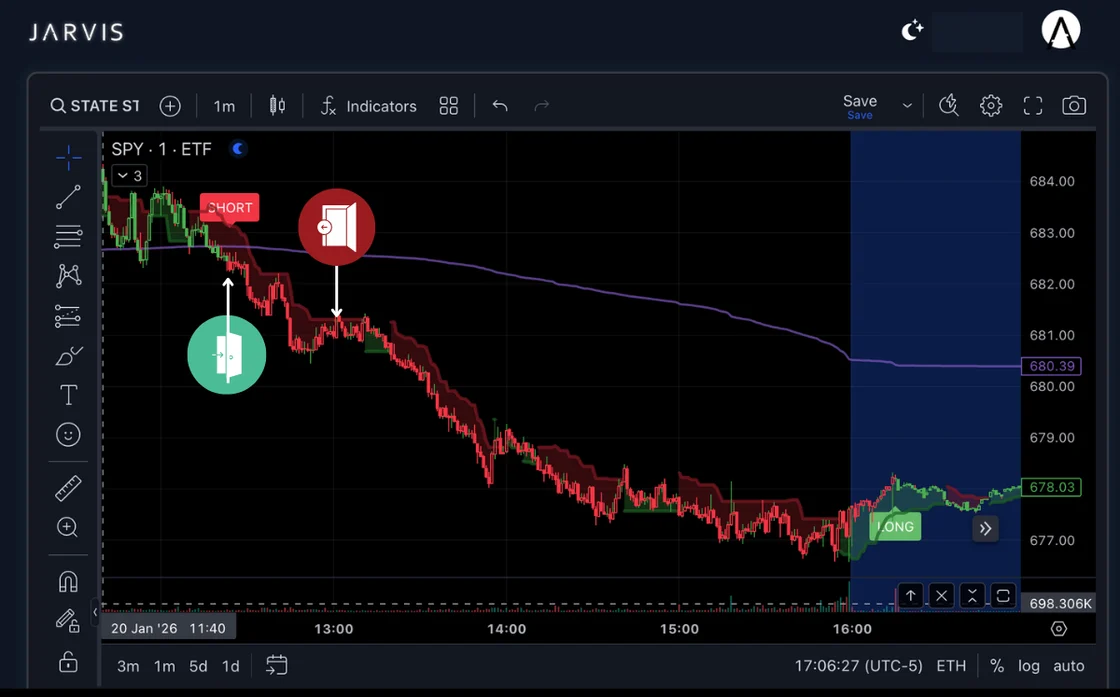Enter fullscreen chart mode
Viewport: 1120px width, 697px height.
[x=1033, y=106]
